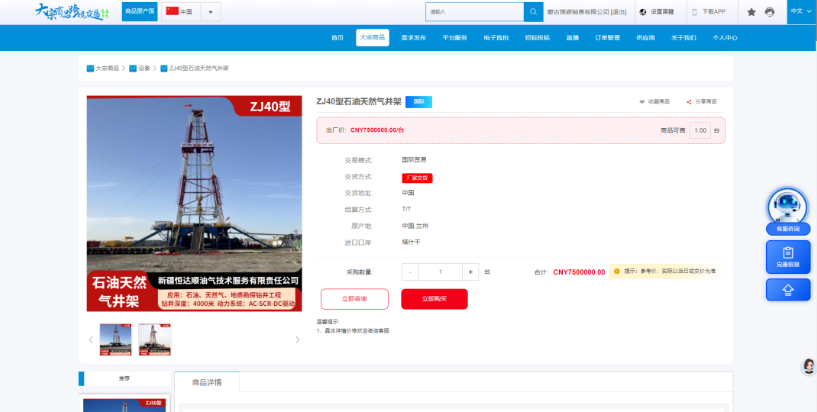Open favorites via the star icon
This screenshot has width=817, height=412.
751,12
